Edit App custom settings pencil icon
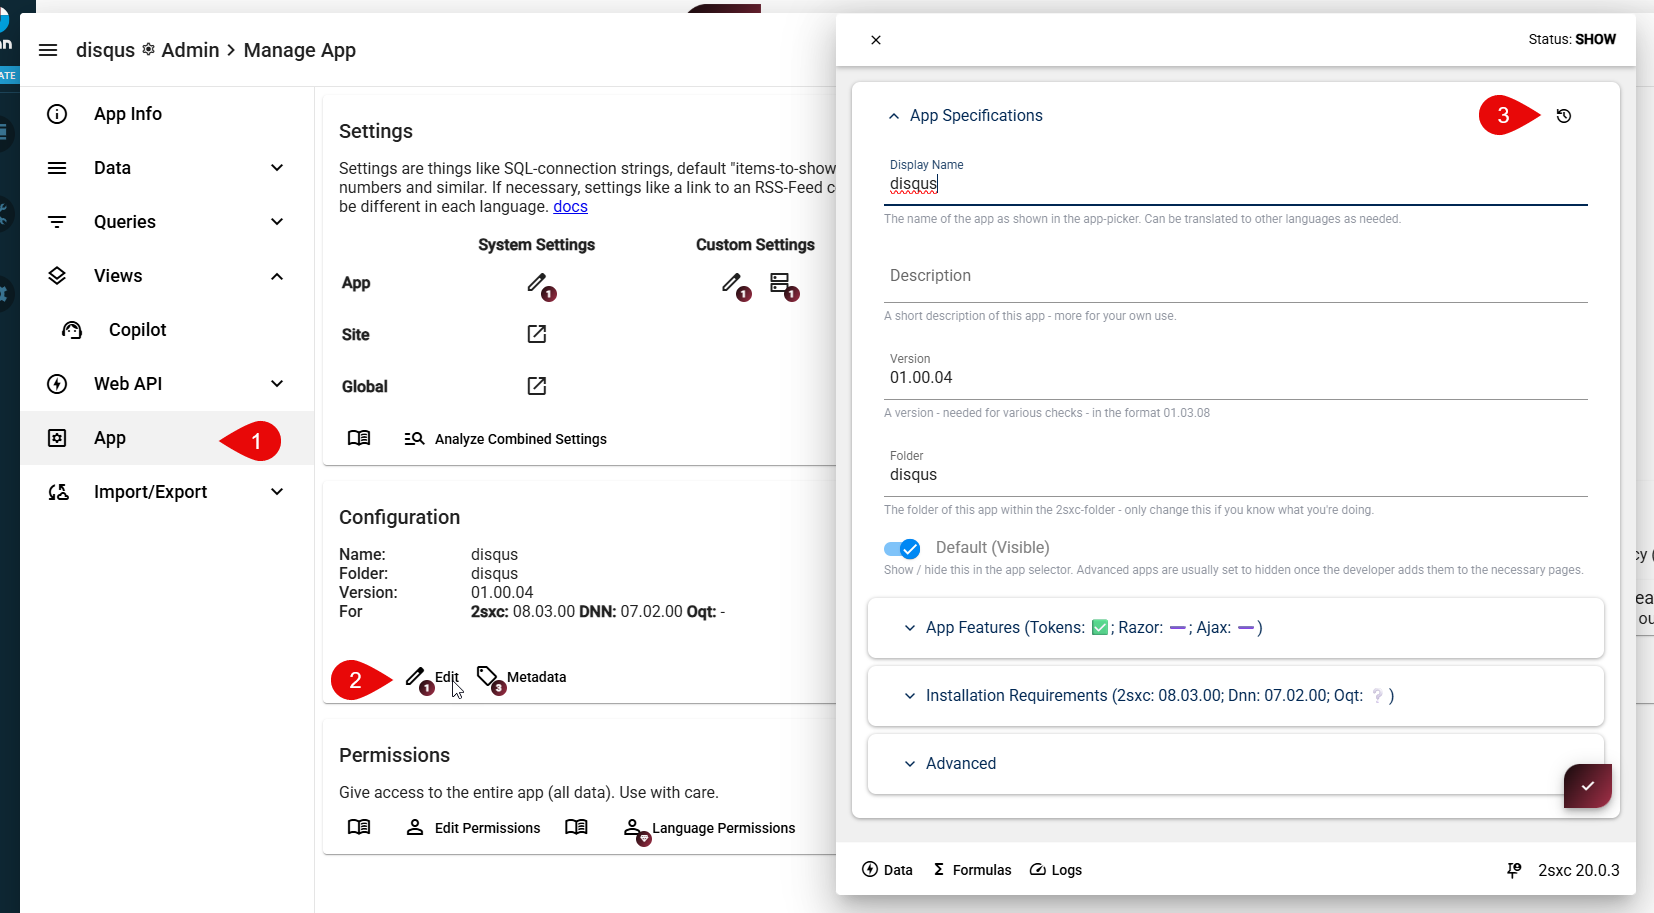 tap(732, 283)
